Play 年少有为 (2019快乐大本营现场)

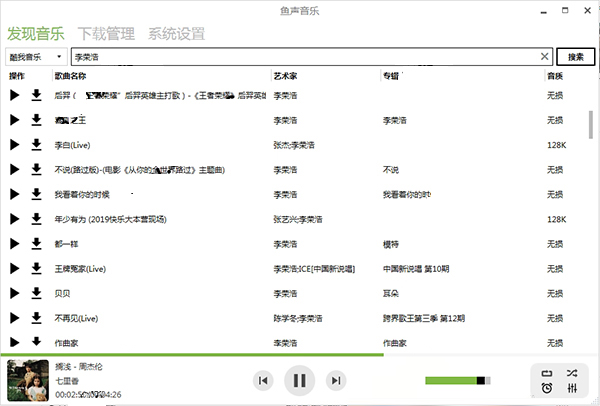tap(15, 219)
